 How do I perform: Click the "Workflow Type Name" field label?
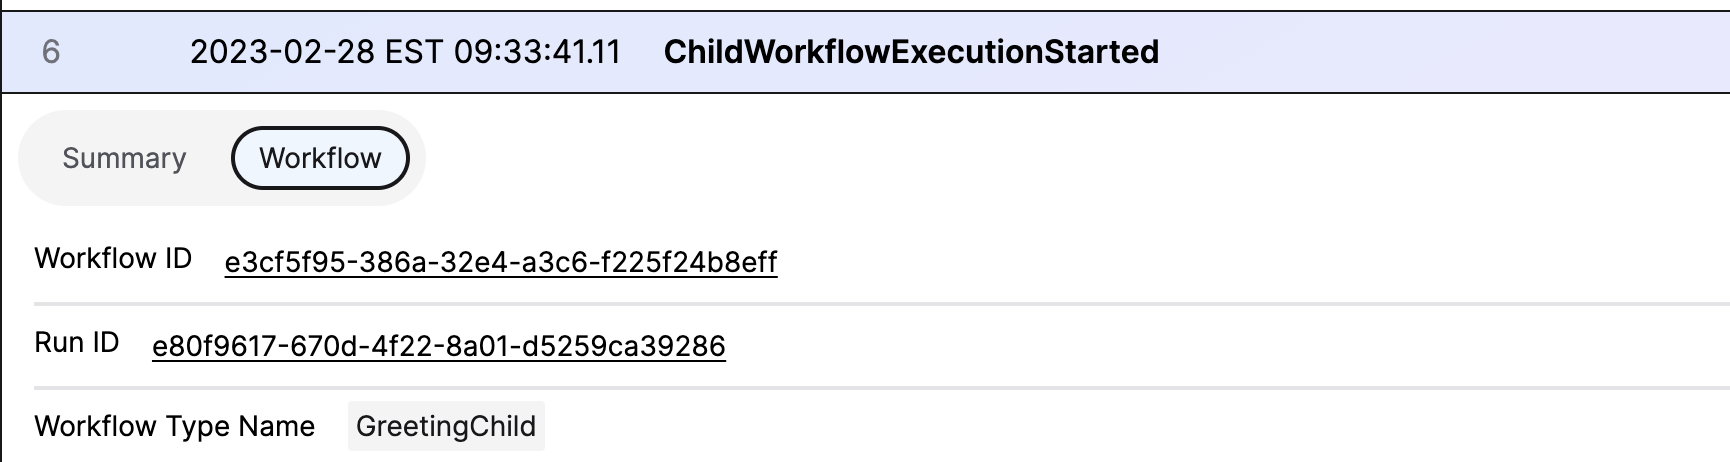click(175, 427)
